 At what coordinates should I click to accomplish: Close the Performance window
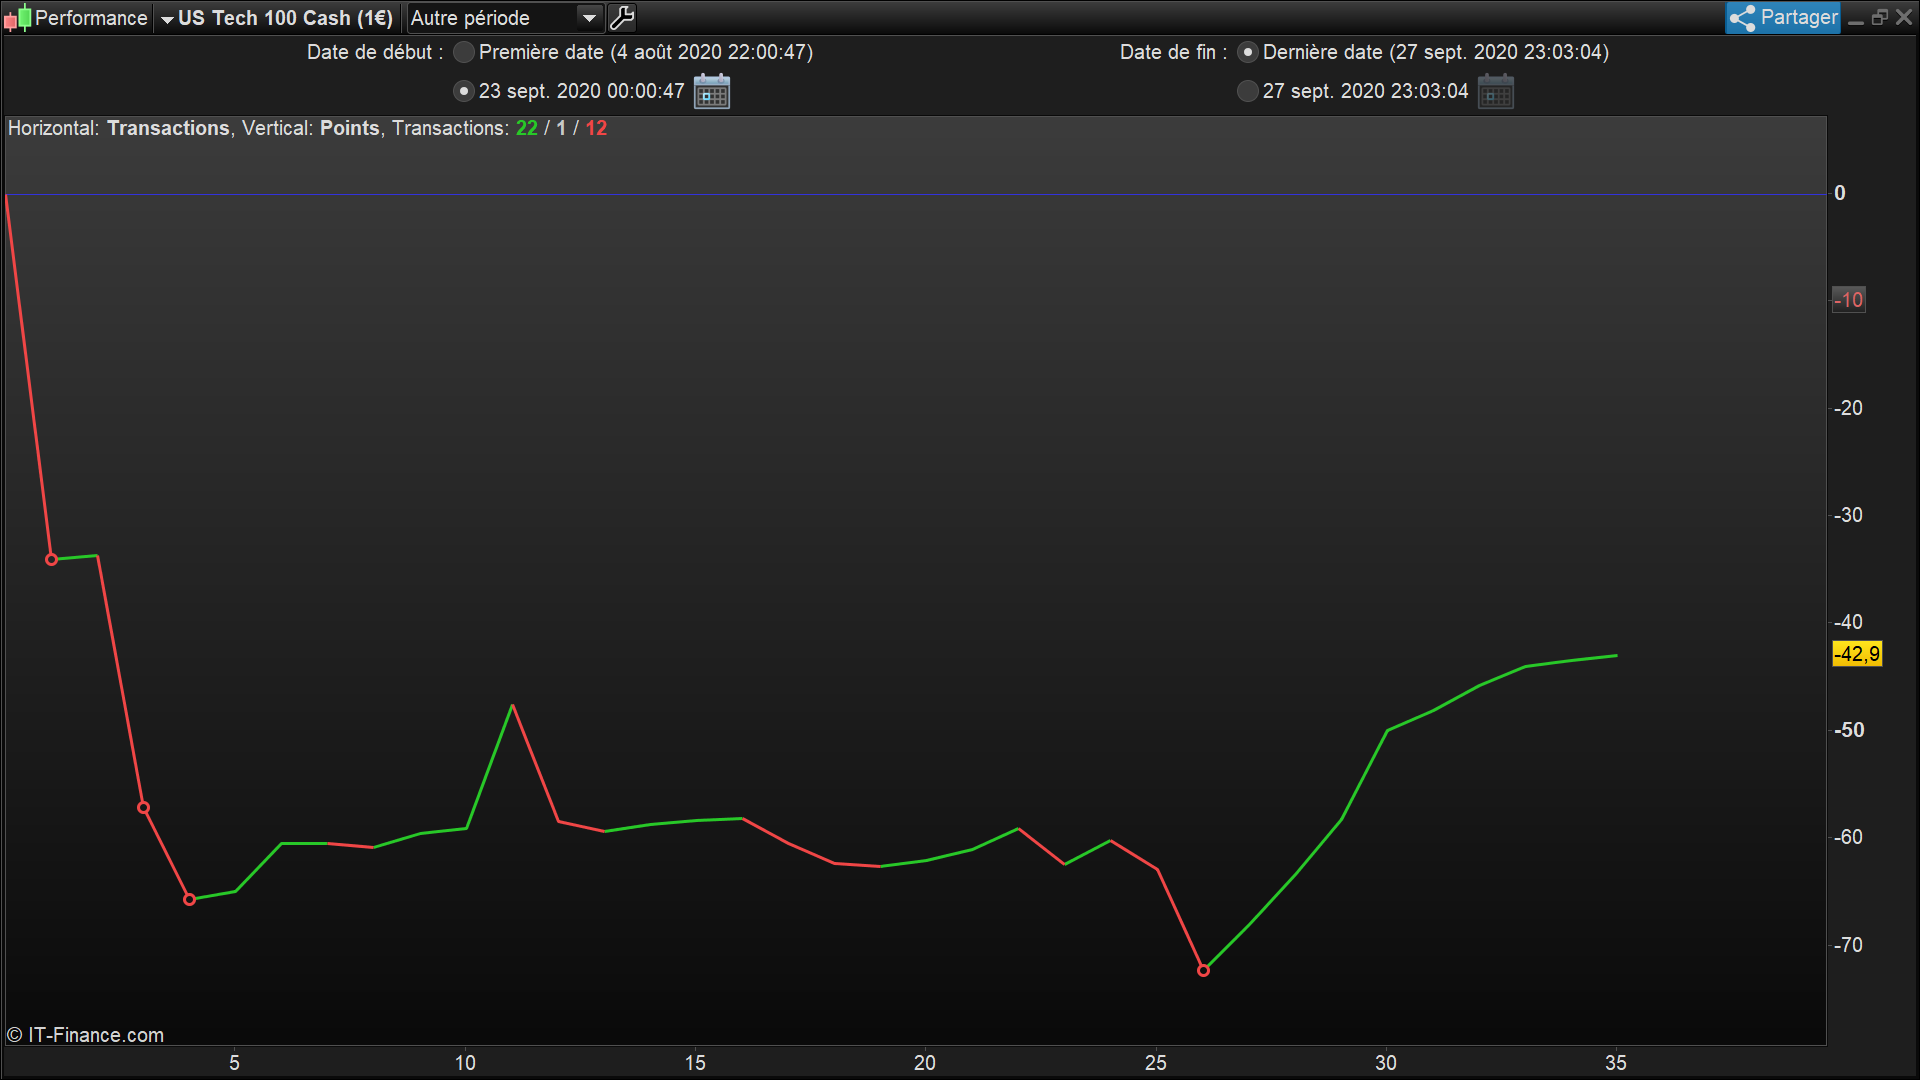1904,18
